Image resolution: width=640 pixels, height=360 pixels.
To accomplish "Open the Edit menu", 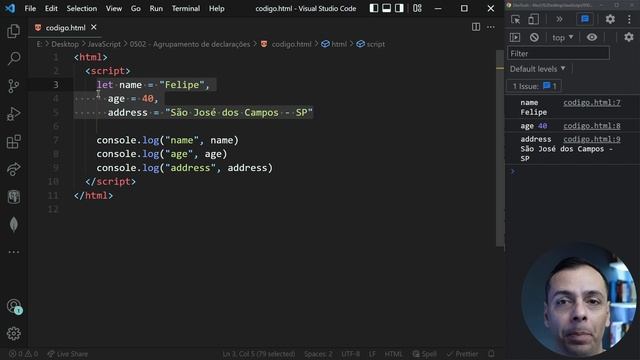I will (51, 8).
